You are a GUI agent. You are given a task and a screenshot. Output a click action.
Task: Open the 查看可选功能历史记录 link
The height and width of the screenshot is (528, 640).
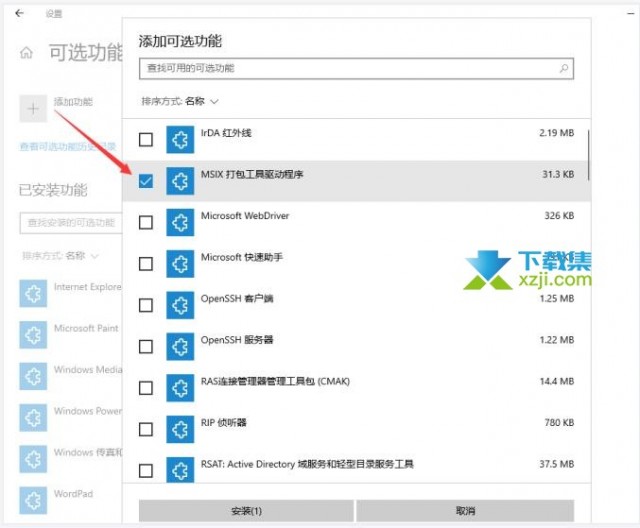(x=68, y=146)
